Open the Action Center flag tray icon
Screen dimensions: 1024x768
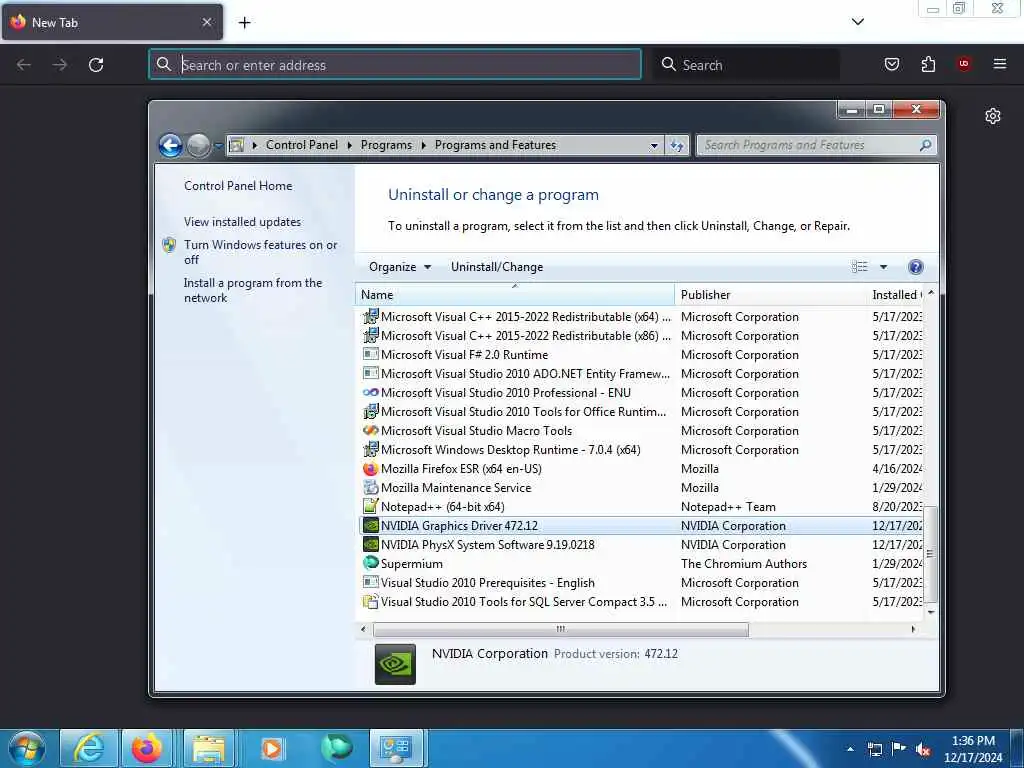pyautogui.click(x=899, y=749)
